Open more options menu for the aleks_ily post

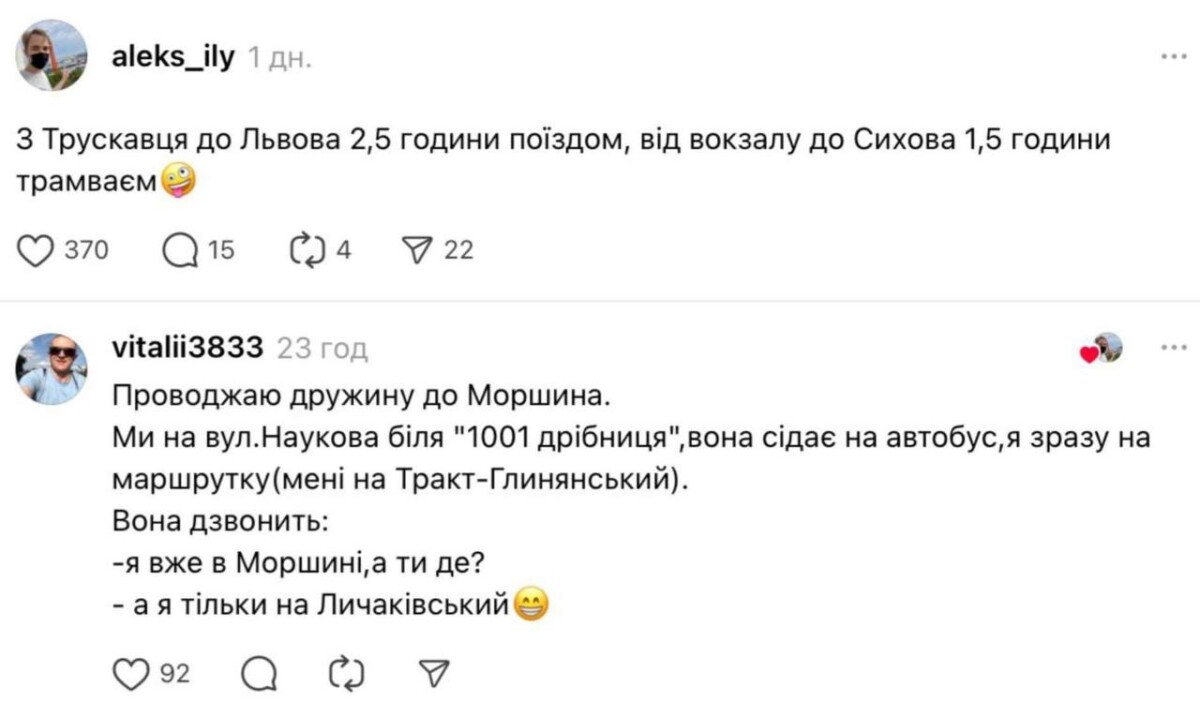coord(1172,57)
